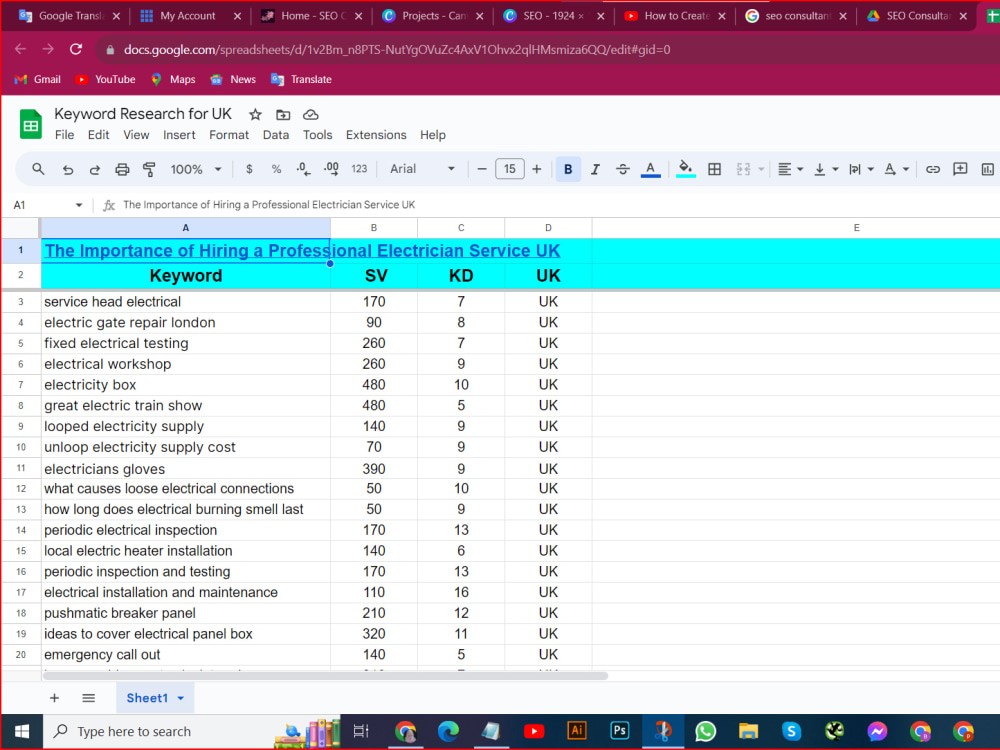Viewport: 1000px width, 750px height.
Task: Click the merge cells icon
Action: 743,169
